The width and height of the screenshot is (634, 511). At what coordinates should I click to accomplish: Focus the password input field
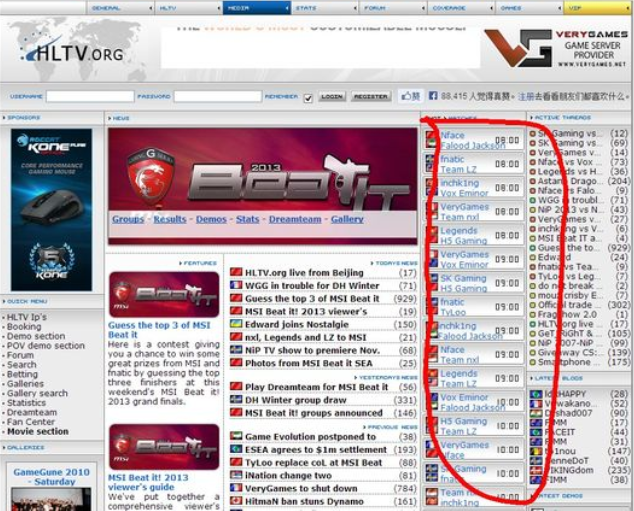tap(218, 96)
